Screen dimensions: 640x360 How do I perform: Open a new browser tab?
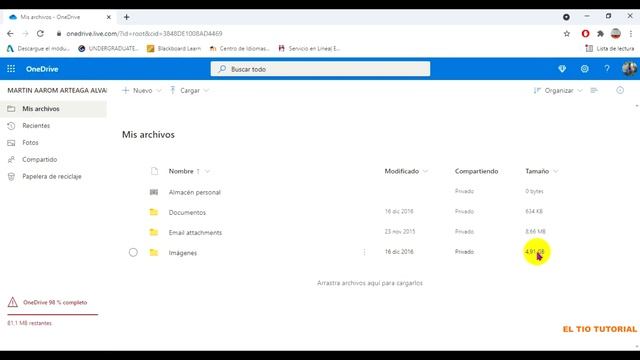(x=127, y=17)
